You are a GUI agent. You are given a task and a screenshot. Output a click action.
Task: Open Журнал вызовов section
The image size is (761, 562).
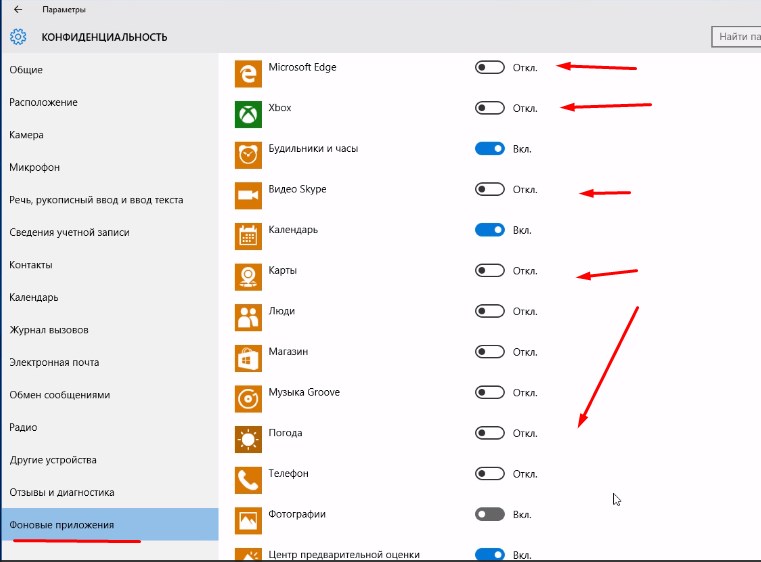pos(109,330)
